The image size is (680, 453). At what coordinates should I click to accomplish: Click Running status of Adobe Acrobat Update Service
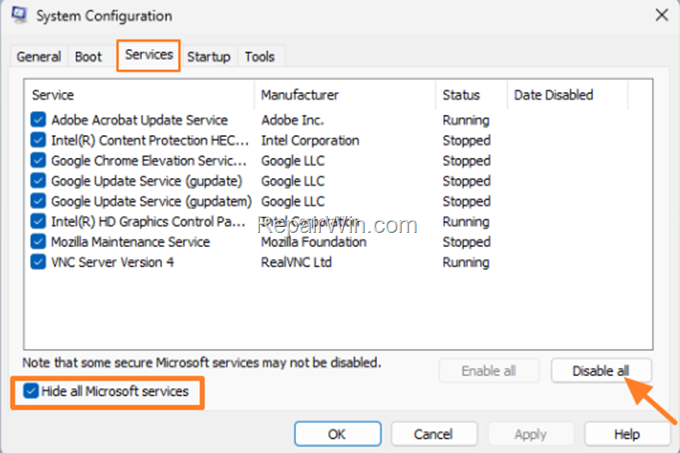tap(466, 120)
